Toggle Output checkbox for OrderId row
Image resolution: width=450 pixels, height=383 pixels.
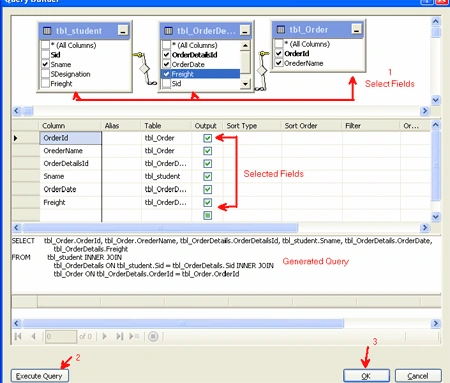[x=207, y=138]
